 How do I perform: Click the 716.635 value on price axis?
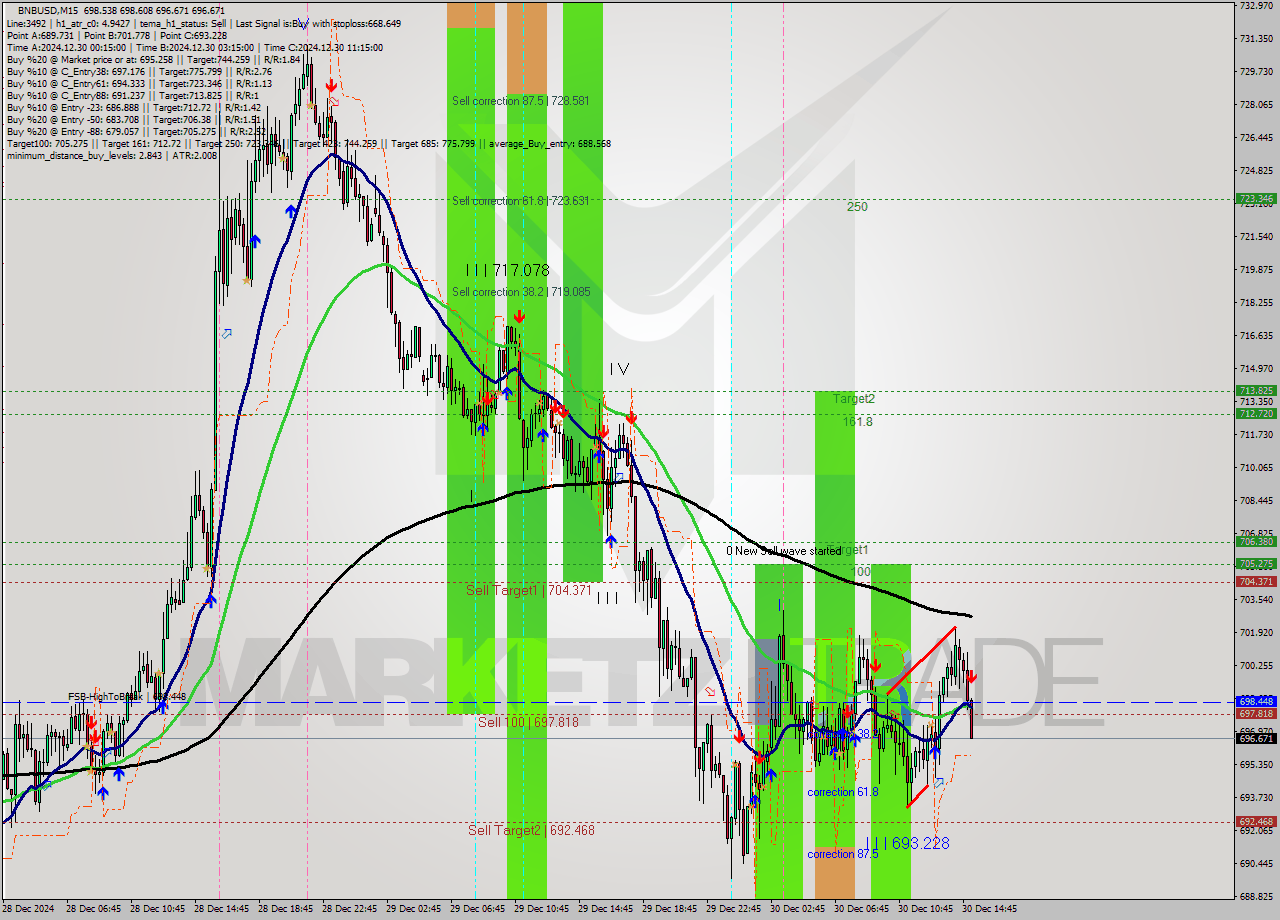pyautogui.click(x=1256, y=335)
